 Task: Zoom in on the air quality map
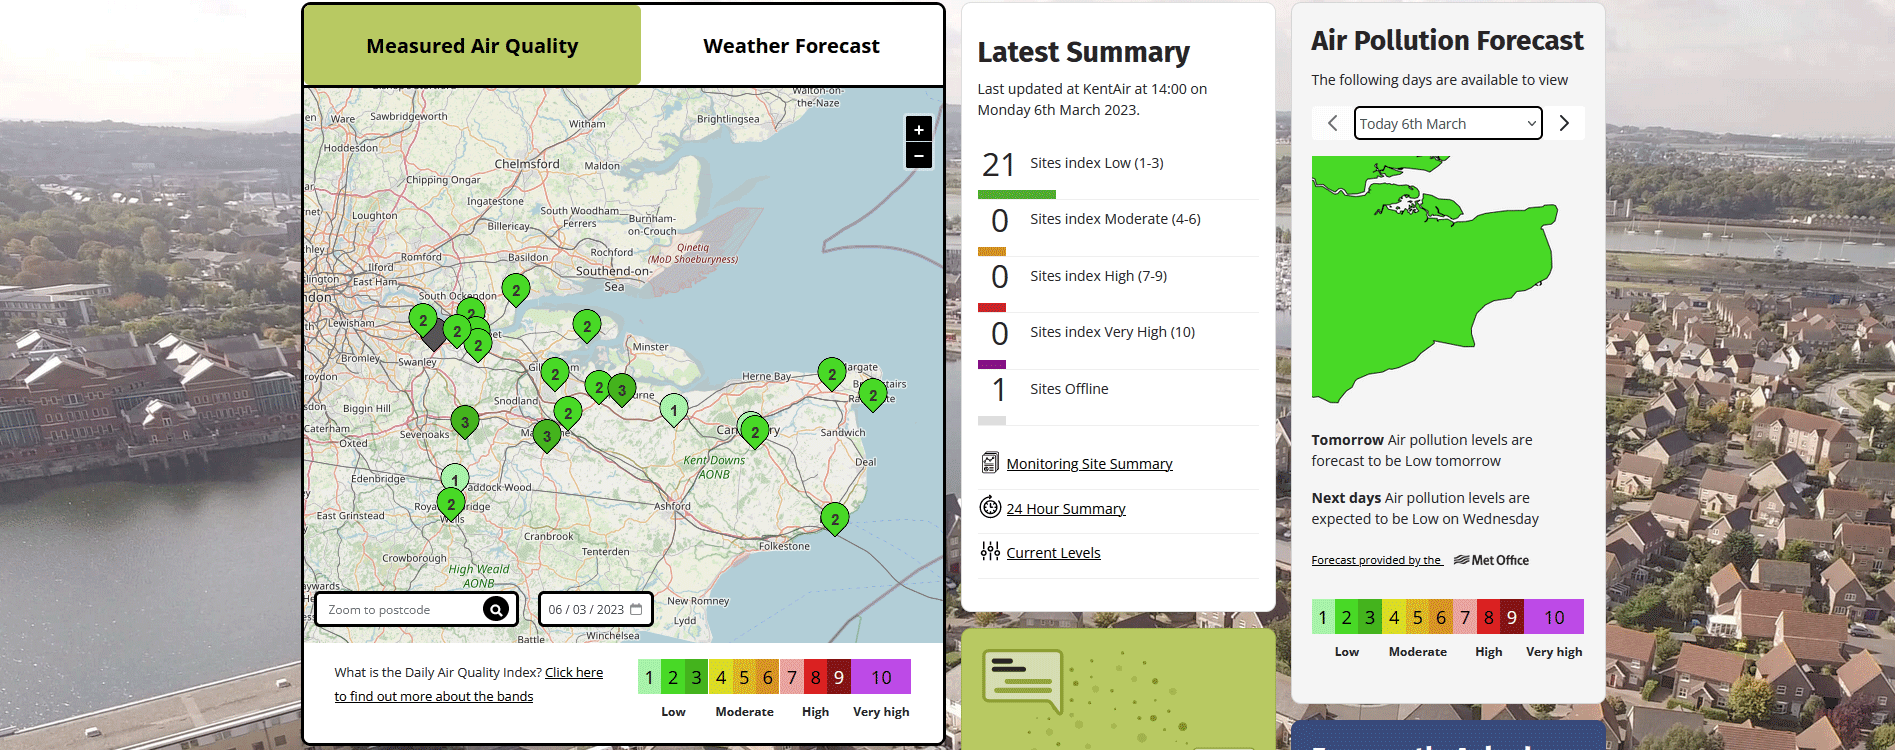click(918, 130)
